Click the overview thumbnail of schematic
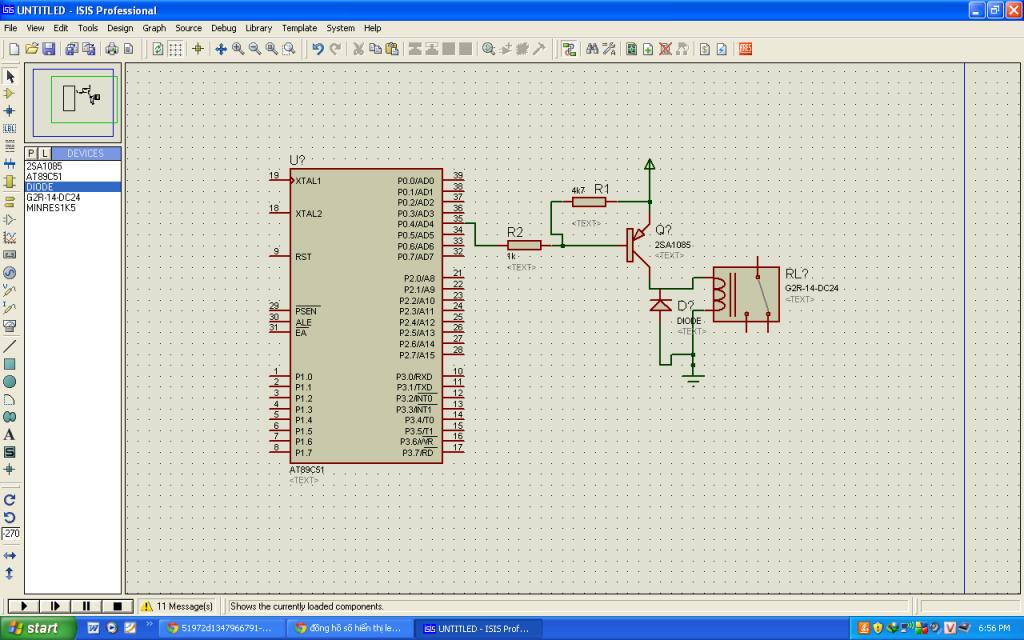Image resolution: width=1024 pixels, height=640 pixels. point(73,101)
